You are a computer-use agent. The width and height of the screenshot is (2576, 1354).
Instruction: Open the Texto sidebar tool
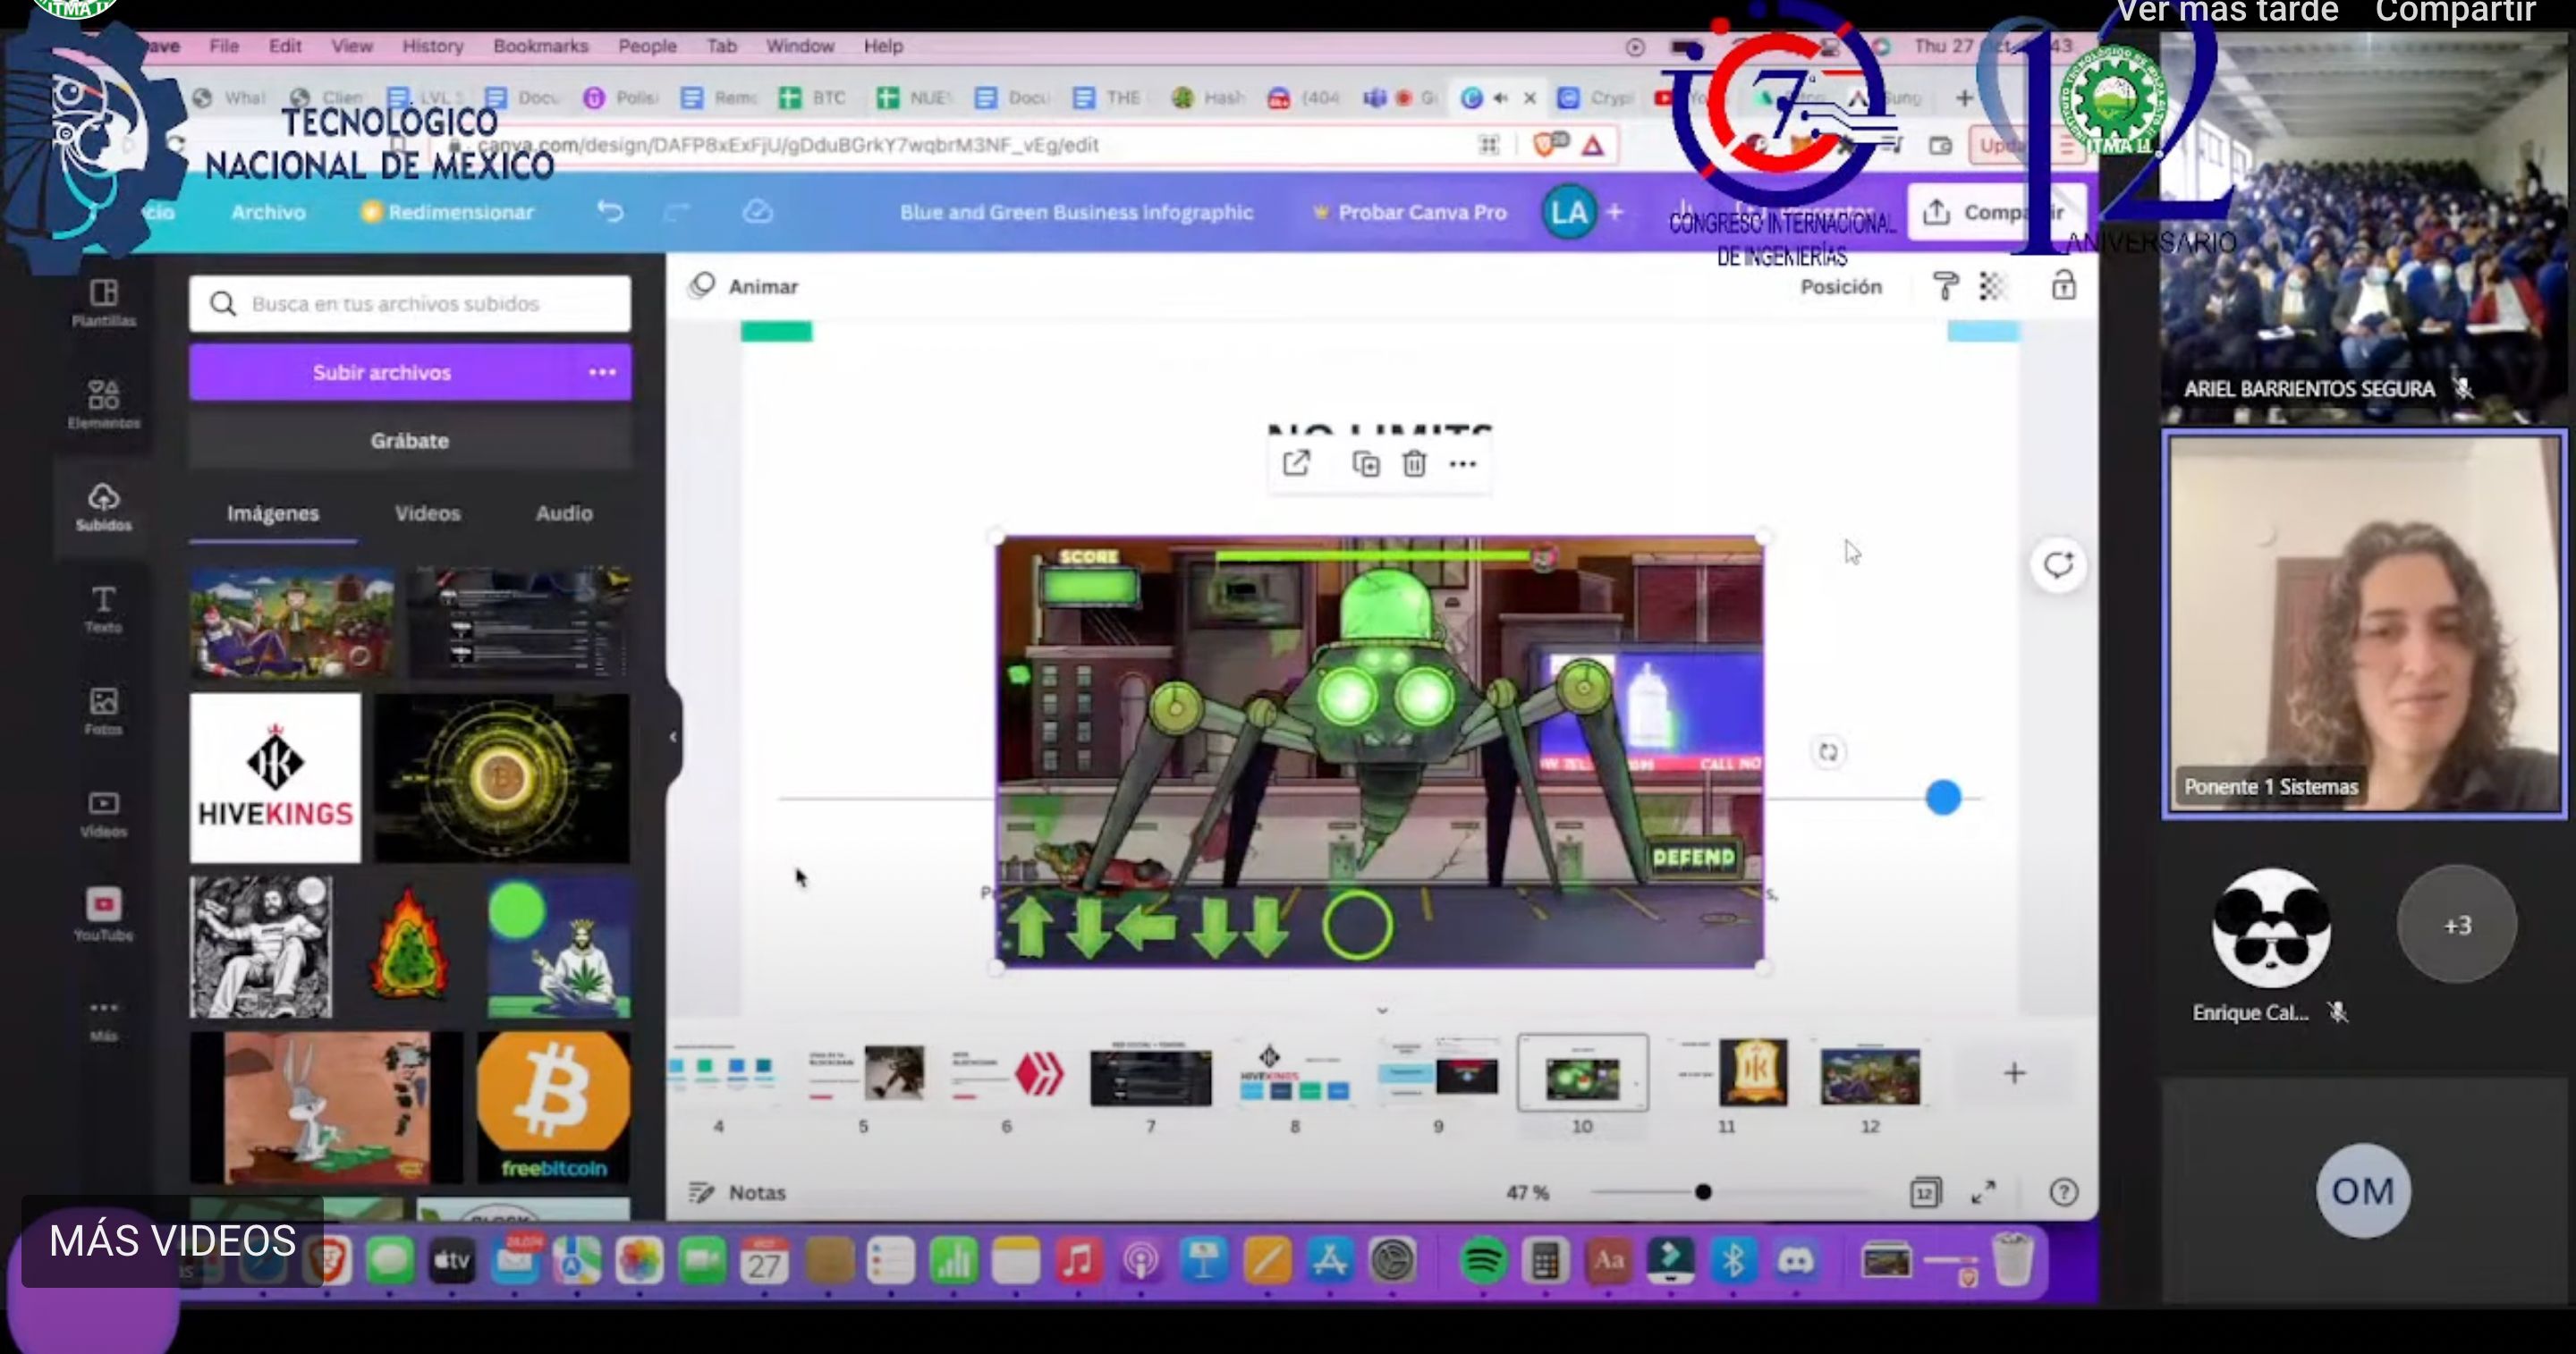pyautogui.click(x=103, y=608)
